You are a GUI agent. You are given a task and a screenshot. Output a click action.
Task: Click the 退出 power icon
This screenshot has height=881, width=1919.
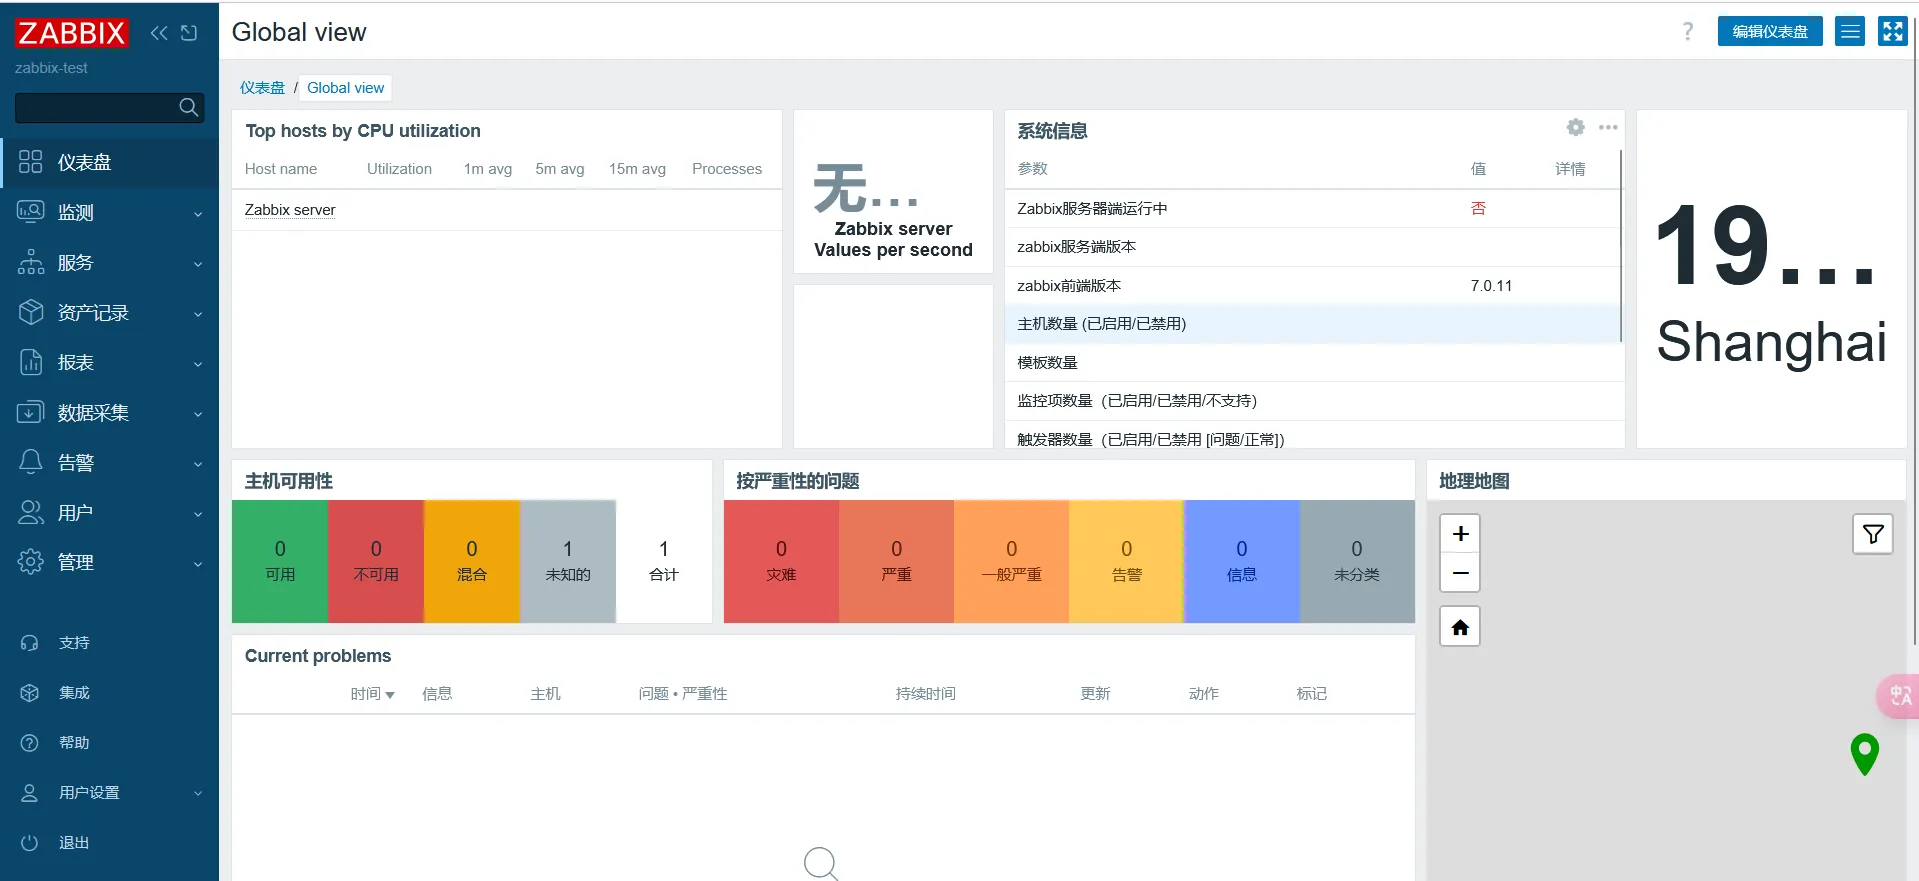30,843
